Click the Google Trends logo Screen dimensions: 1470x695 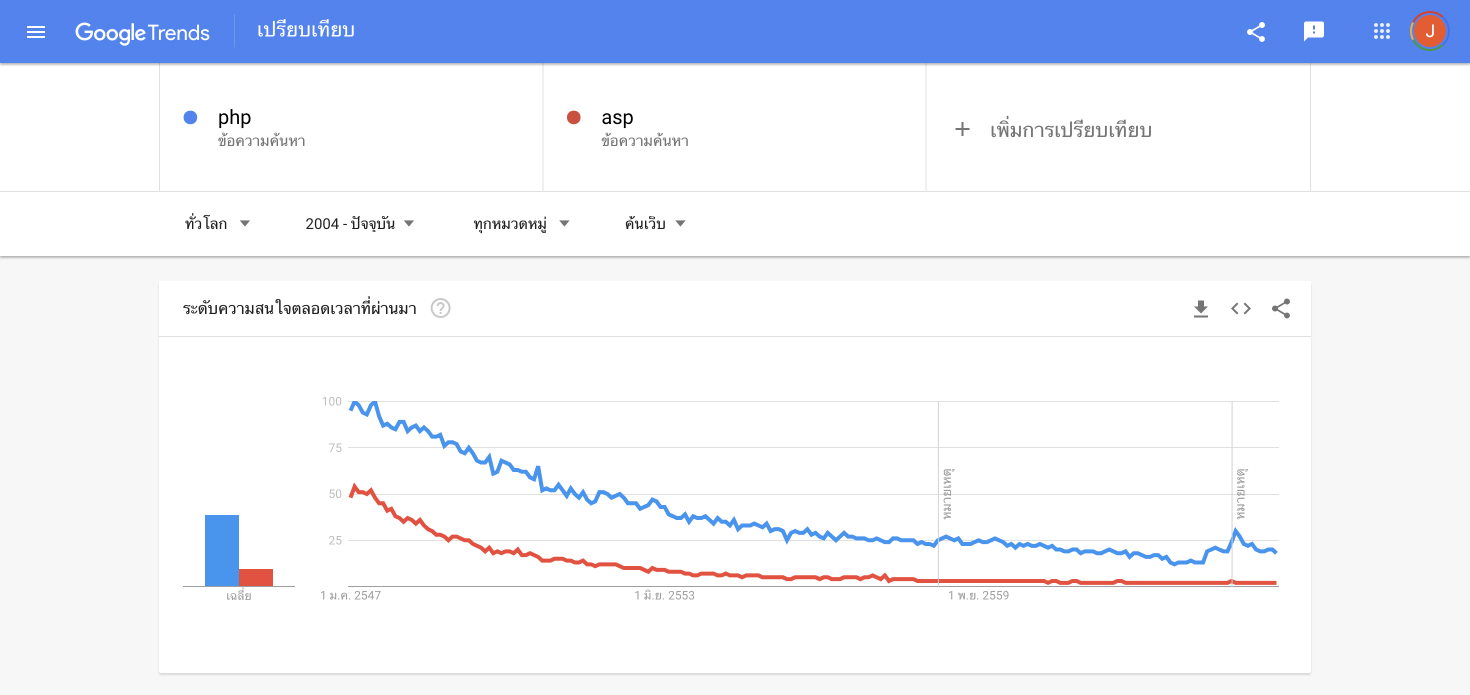[x=142, y=32]
